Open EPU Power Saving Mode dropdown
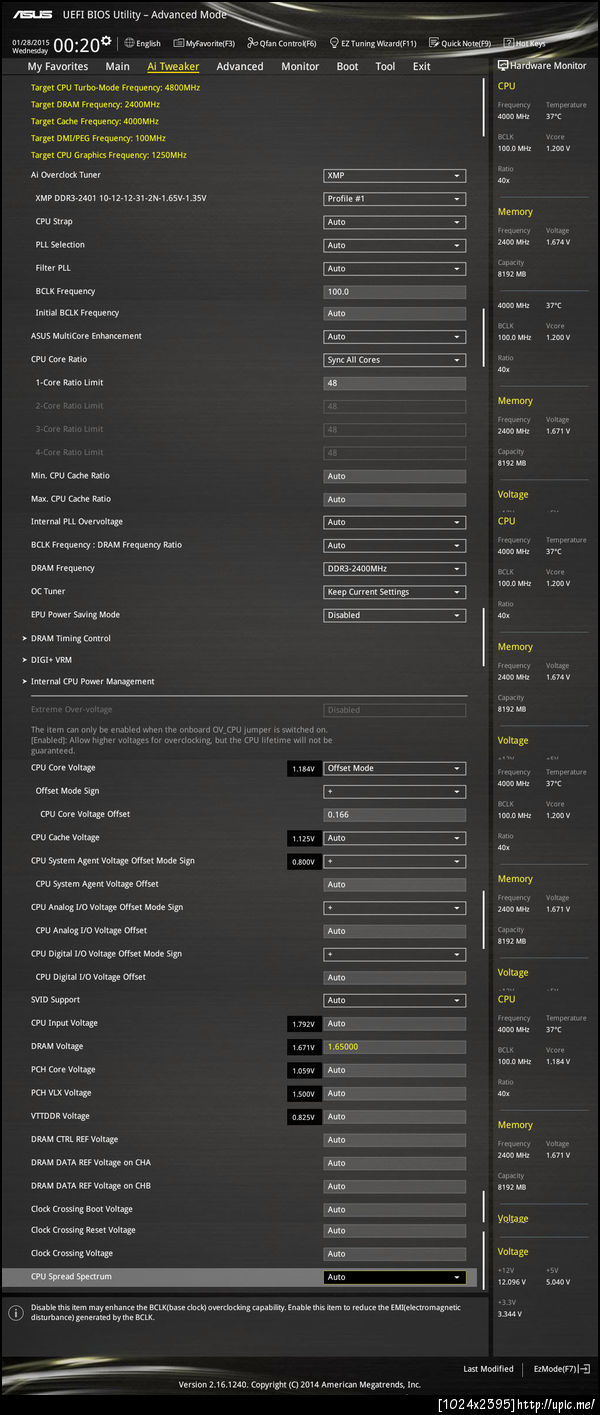 click(395, 615)
